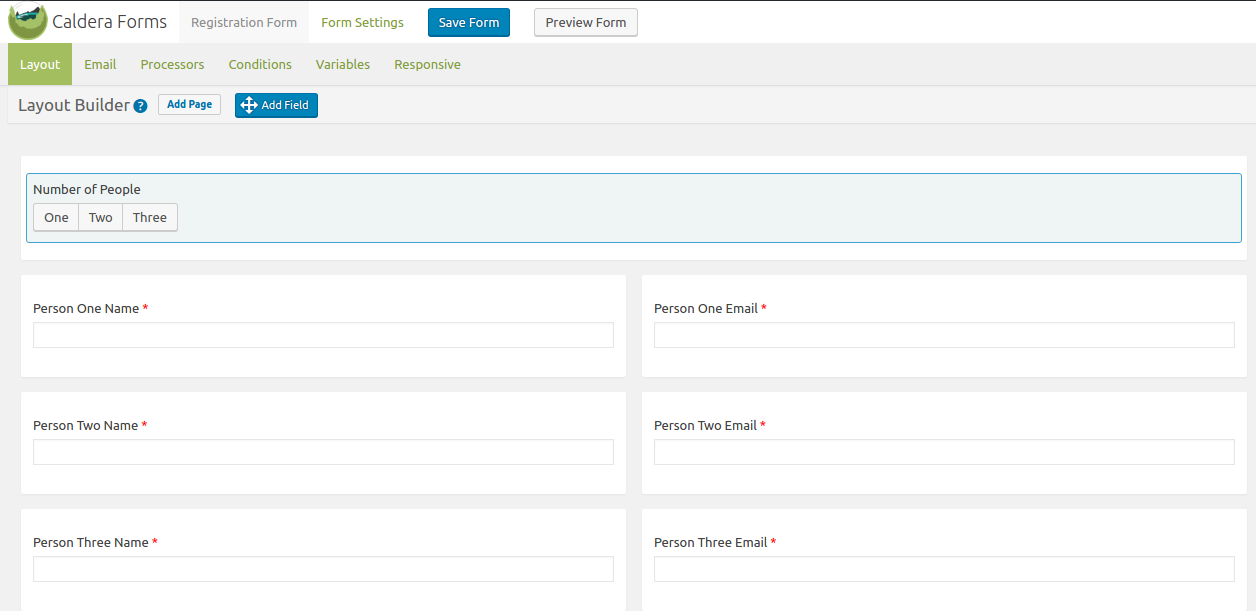Switch to the Conditions tab
Viewport: 1256px width, 611px height.
260,65
